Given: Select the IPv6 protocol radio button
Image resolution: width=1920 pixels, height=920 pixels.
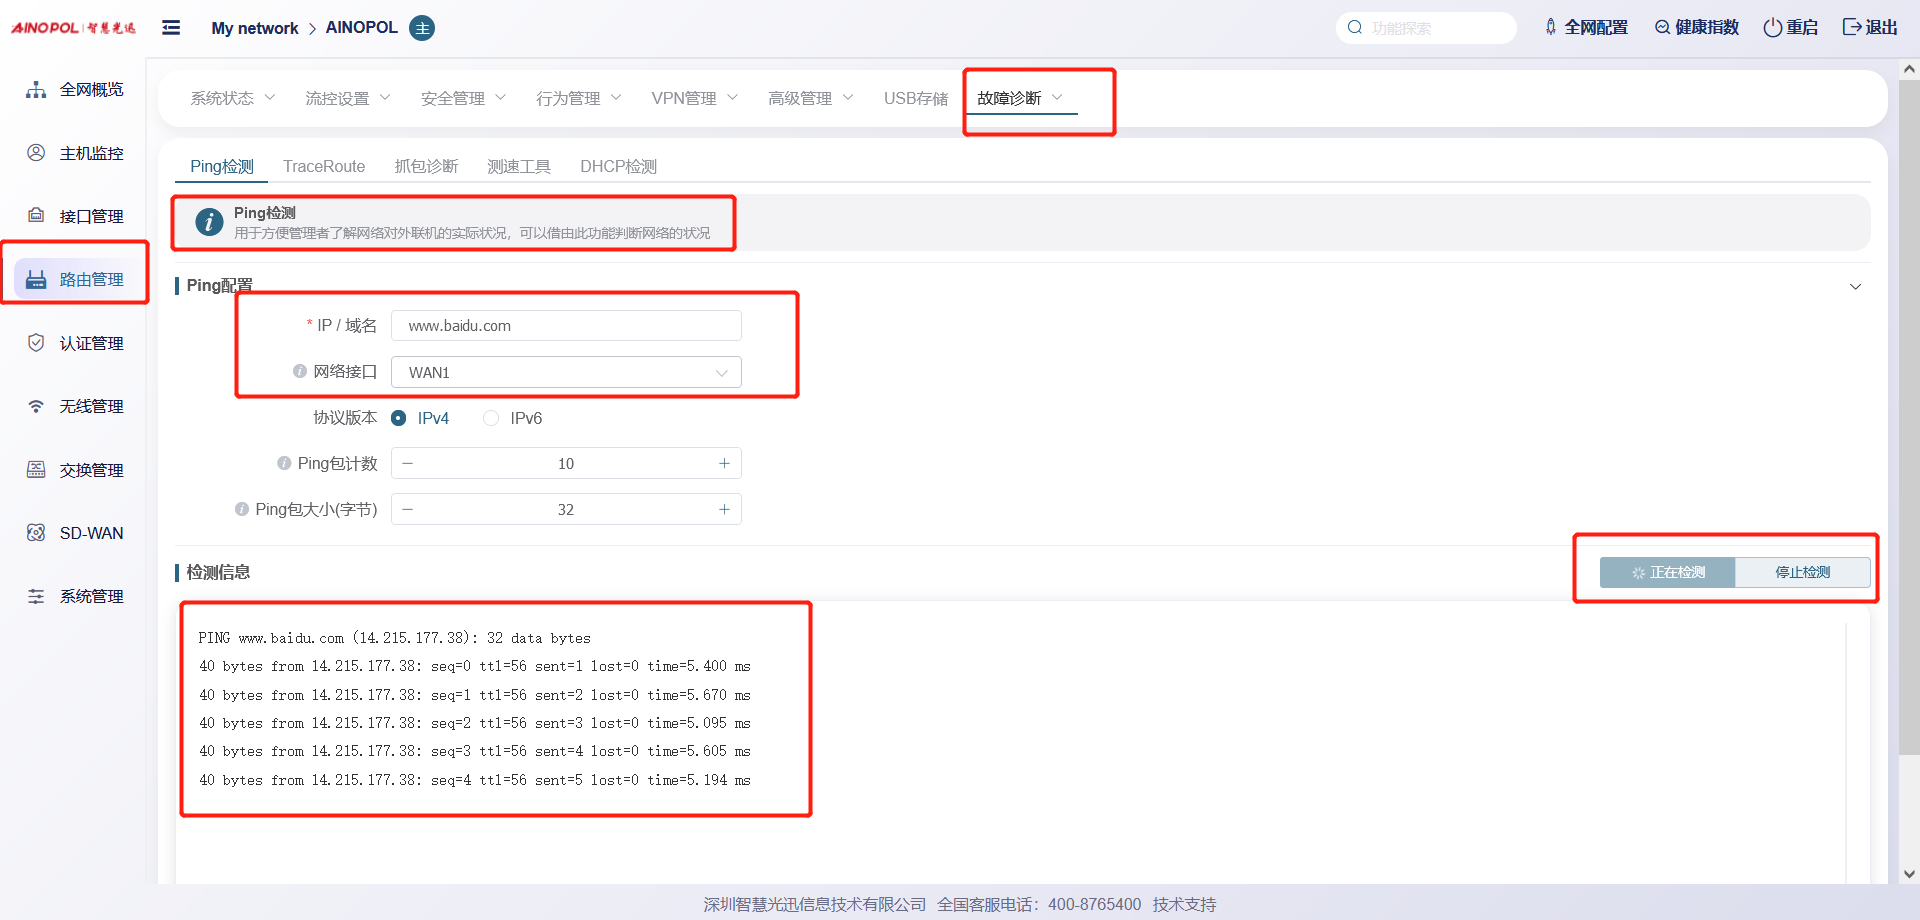Looking at the screenshot, I should point(491,418).
